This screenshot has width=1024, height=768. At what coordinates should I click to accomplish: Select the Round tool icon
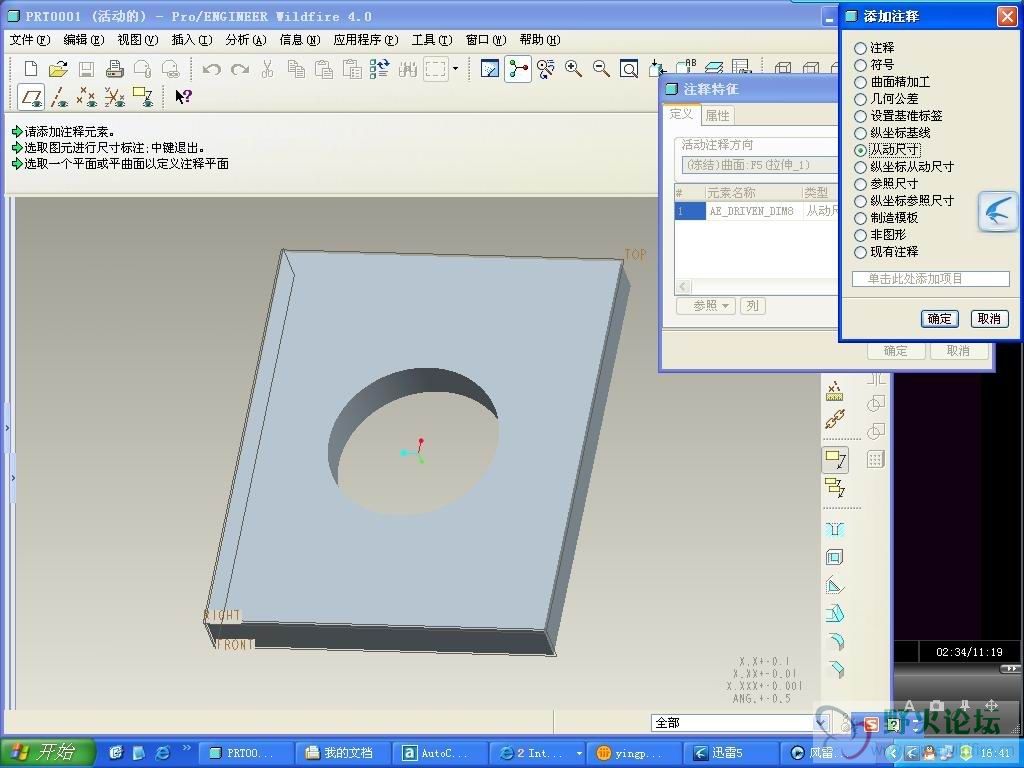(x=835, y=641)
